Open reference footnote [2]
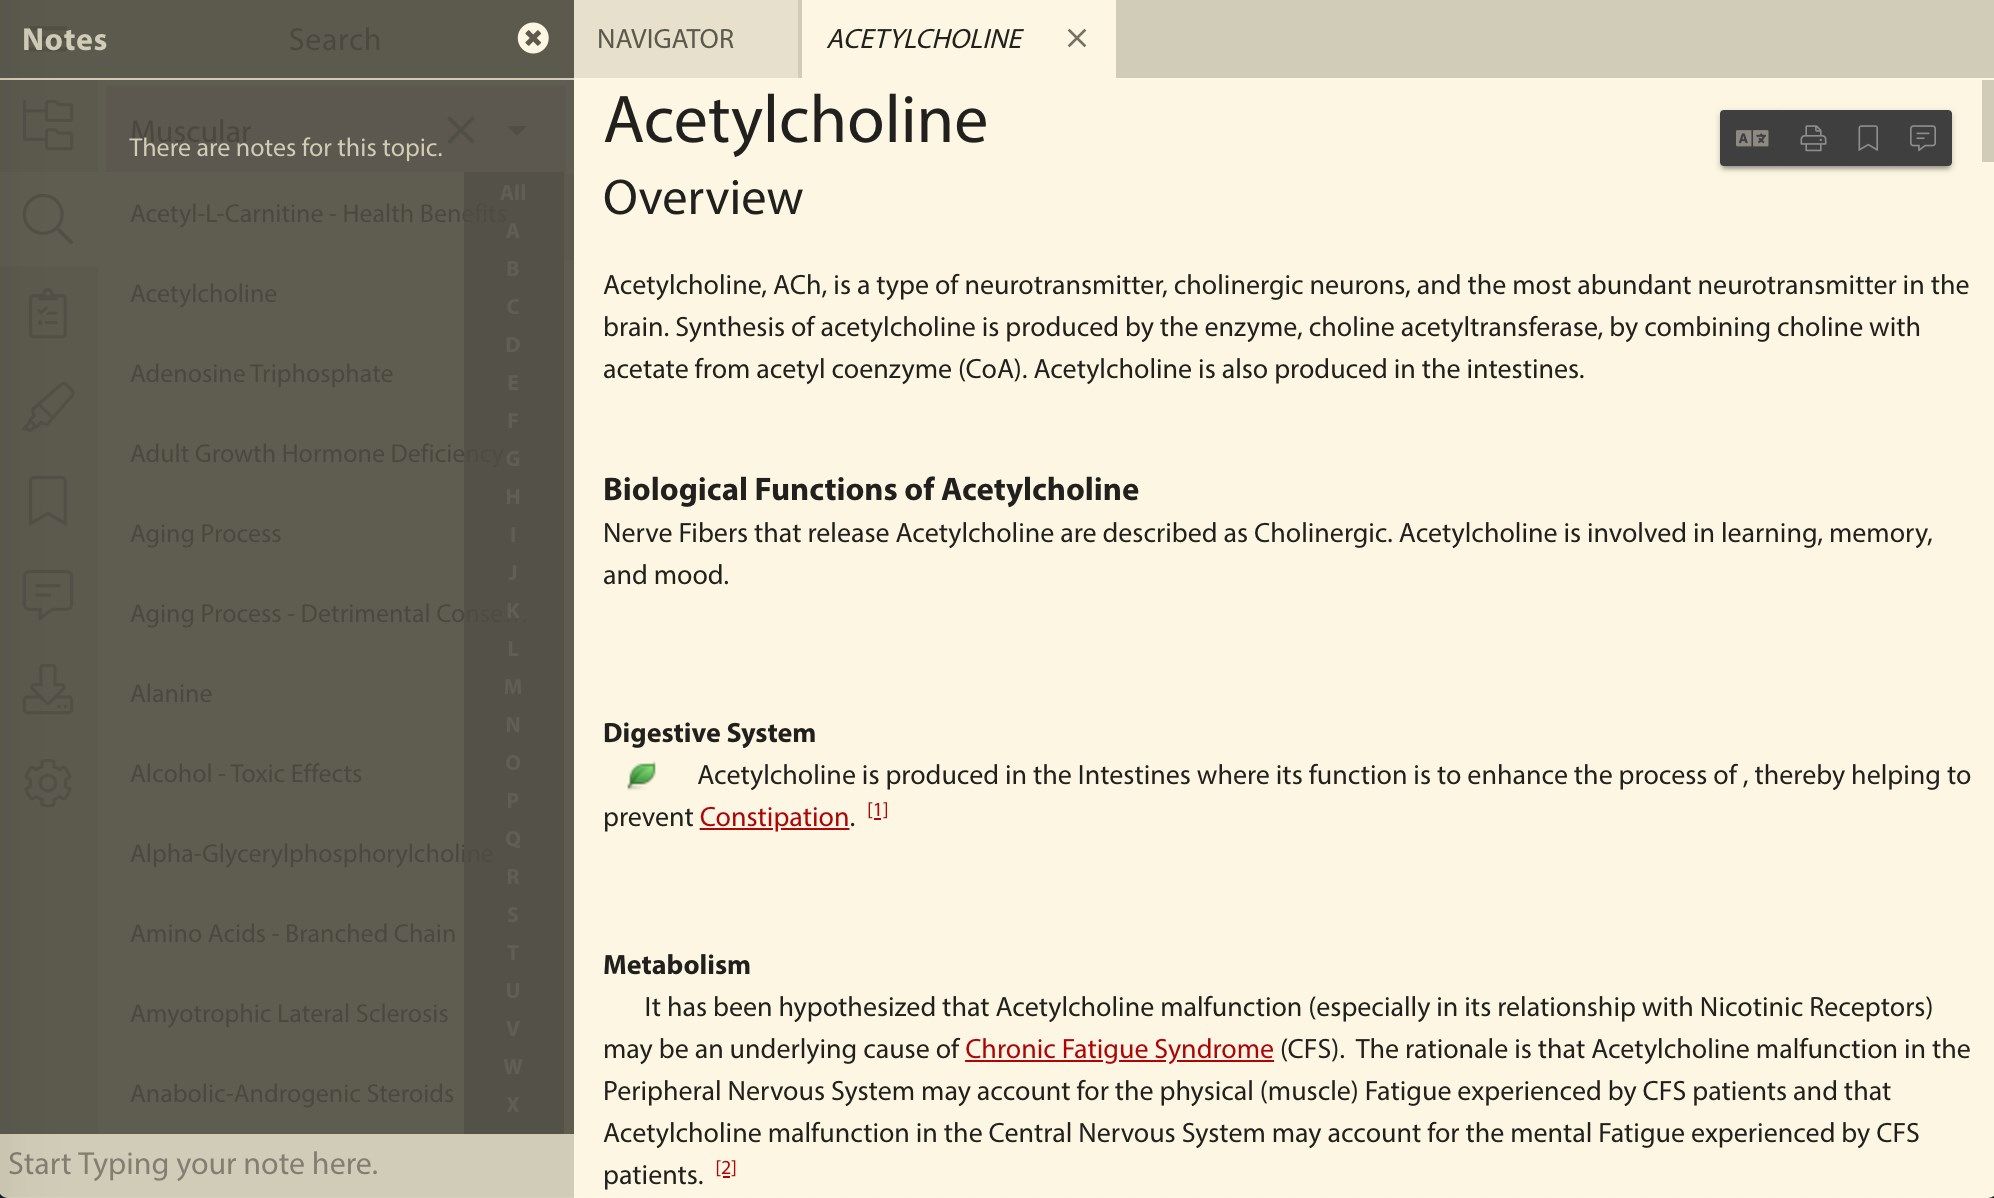Viewport: 1994px width, 1198px height. [x=726, y=1167]
